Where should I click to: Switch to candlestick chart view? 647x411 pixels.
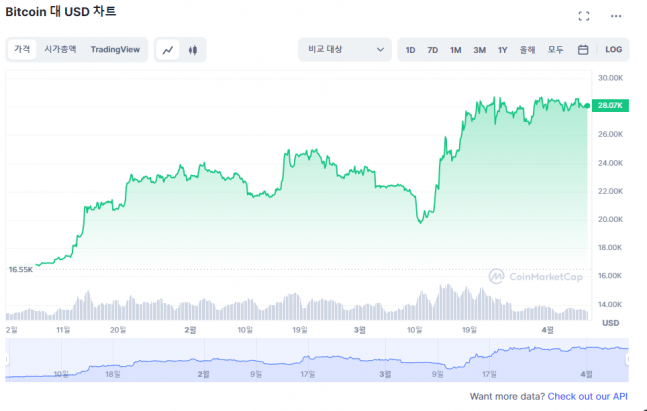click(193, 49)
